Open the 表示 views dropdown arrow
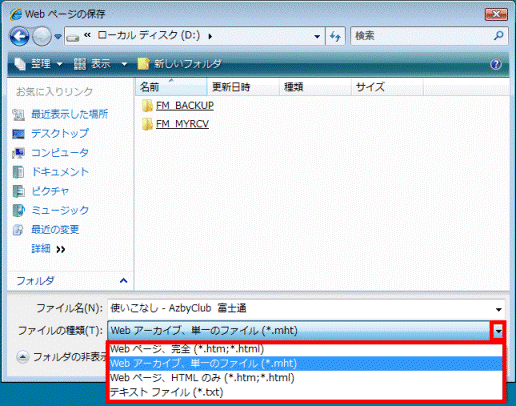 coord(124,63)
